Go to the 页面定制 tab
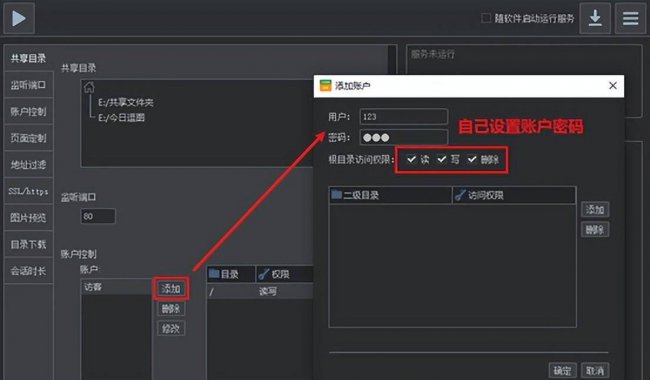This screenshot has height=380, width=650. coord(28,138)
